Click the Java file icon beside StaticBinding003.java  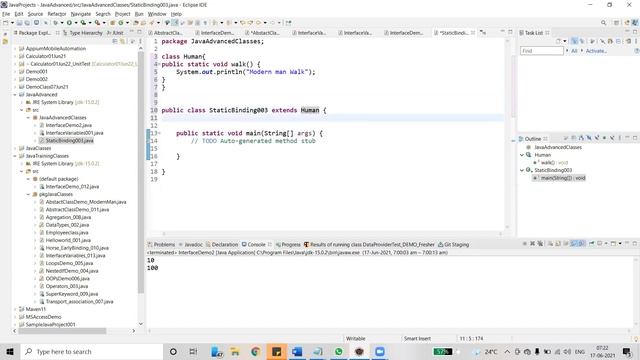point(42,140)
